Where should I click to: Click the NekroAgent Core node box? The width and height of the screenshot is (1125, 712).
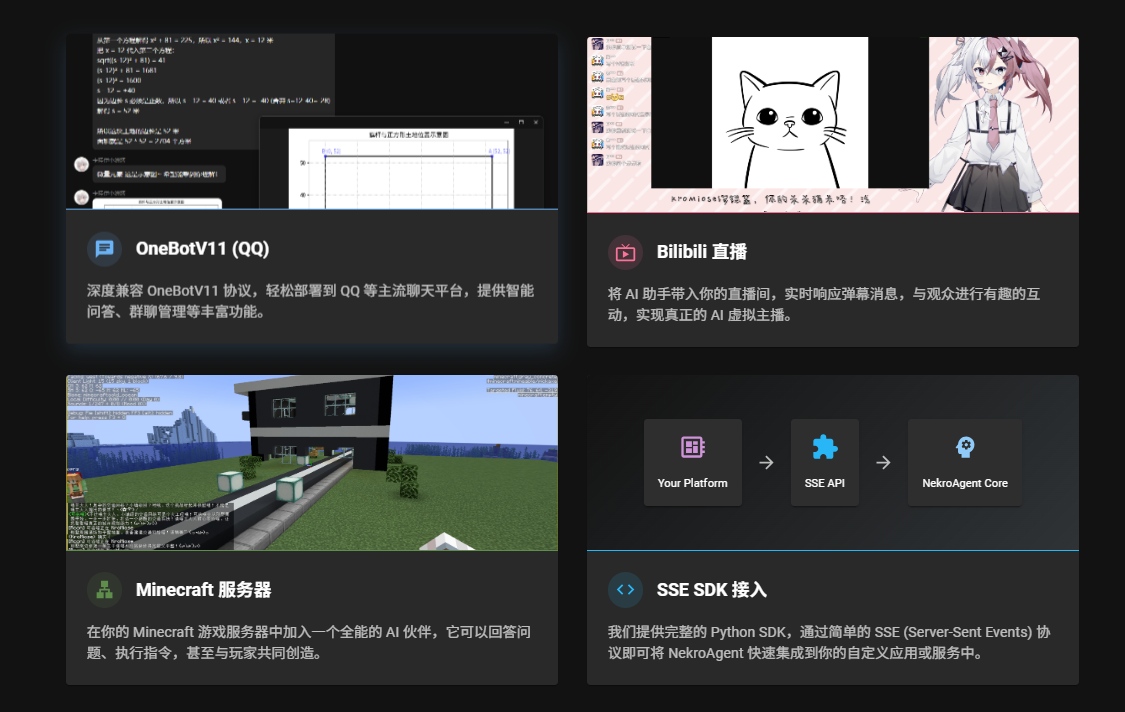coord(964,462)
